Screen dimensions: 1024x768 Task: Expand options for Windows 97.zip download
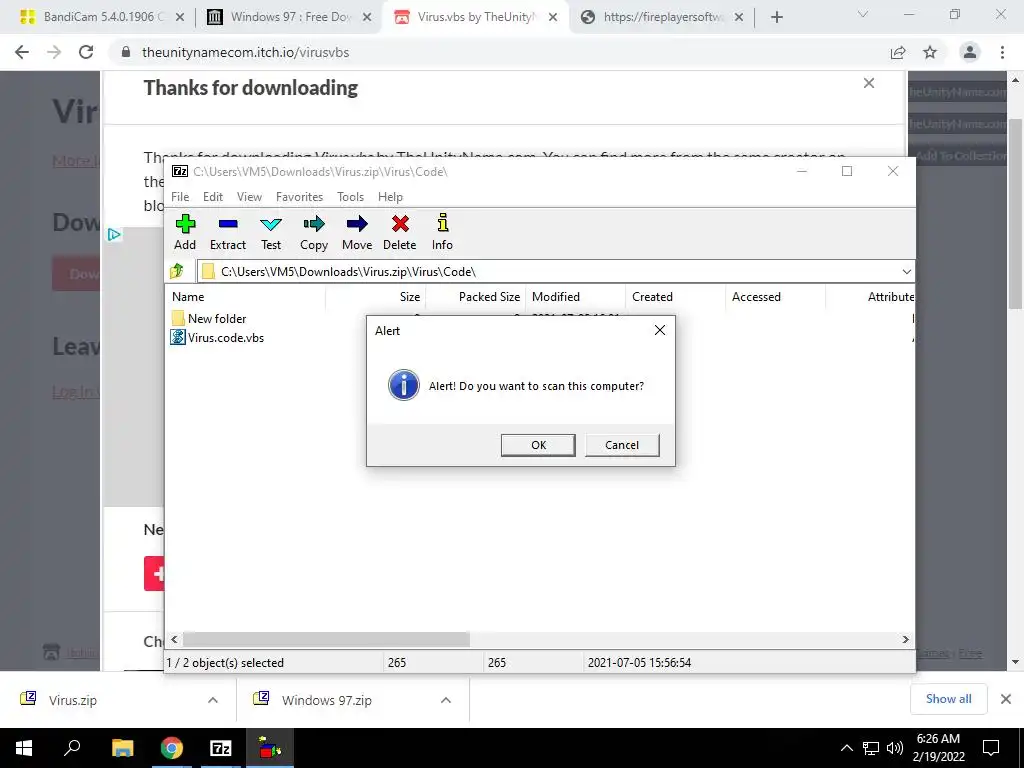(446, 700)
